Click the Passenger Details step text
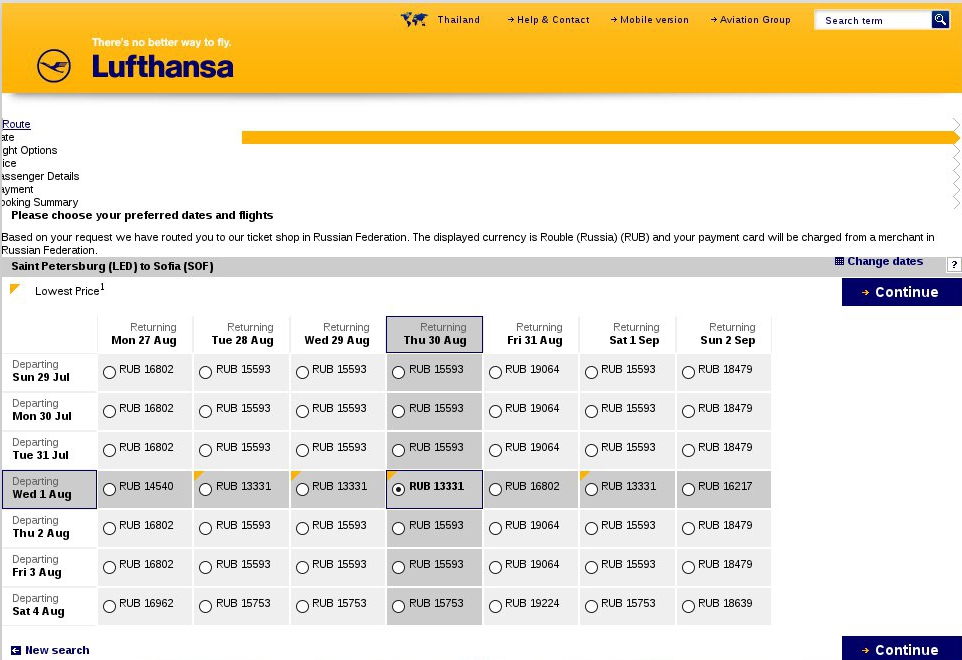 pyautogui.click(x=40, y=176)
